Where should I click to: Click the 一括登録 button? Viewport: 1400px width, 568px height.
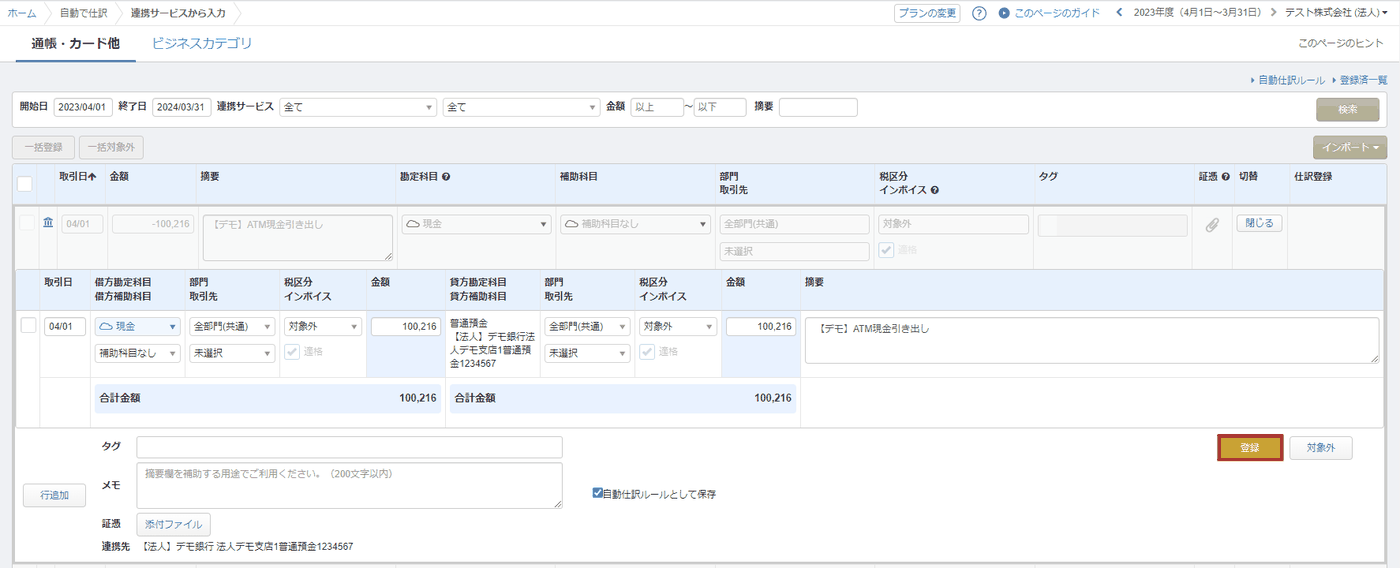(x=44, y=147)
